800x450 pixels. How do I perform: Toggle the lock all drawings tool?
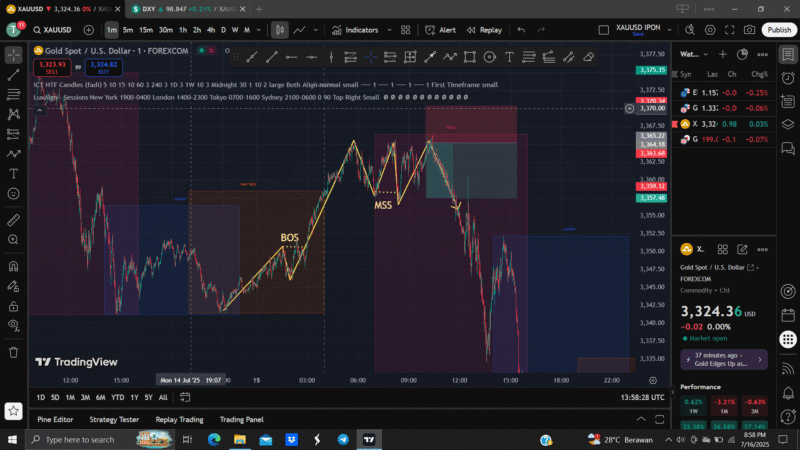pos(13,305)
